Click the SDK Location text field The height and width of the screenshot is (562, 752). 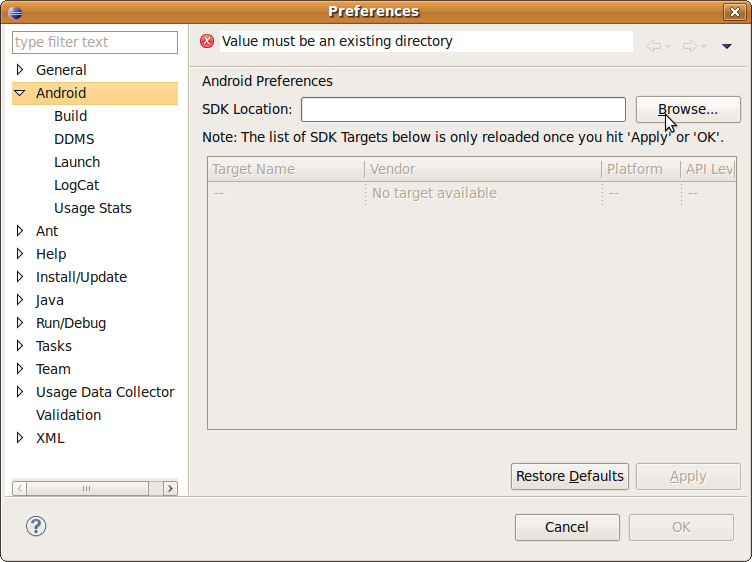463,109
